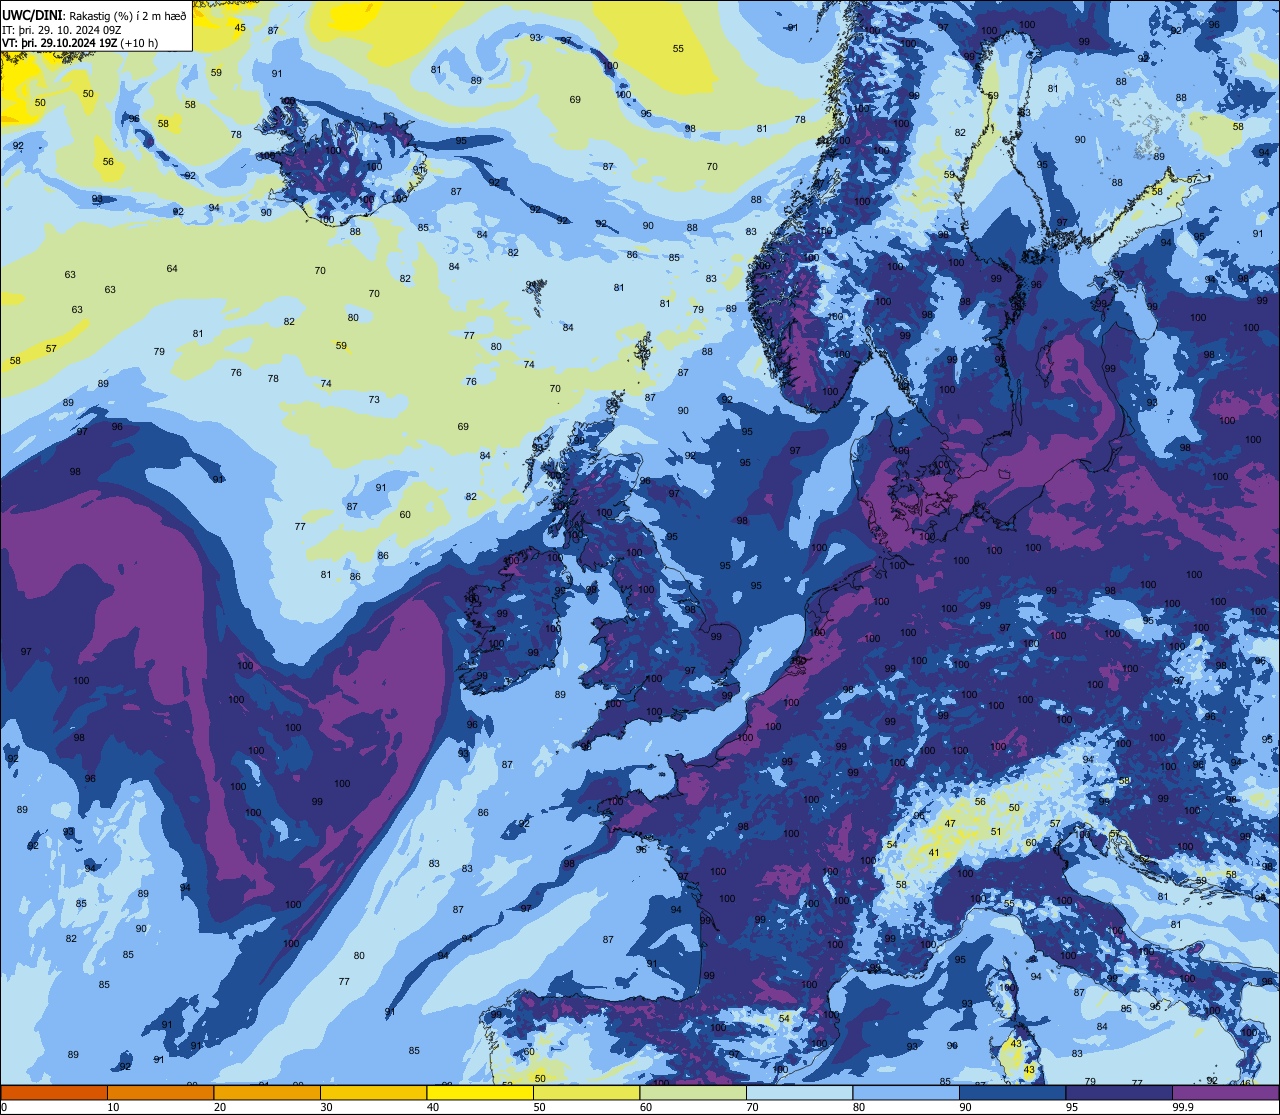Viewport: 1280px width, 1115px height.
Task: Click the legend tick label 60
Action: 646,1107
